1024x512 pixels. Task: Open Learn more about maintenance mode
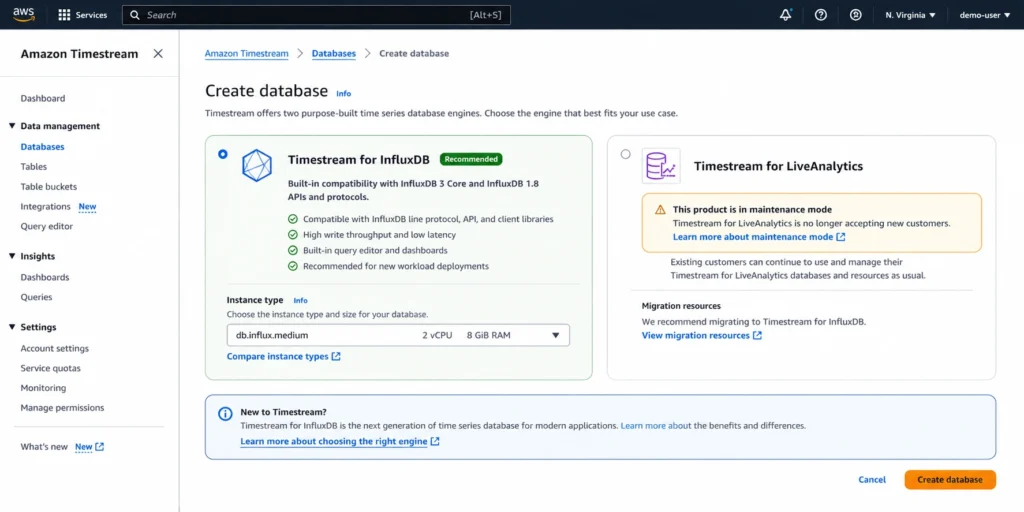tap(753, 237)
